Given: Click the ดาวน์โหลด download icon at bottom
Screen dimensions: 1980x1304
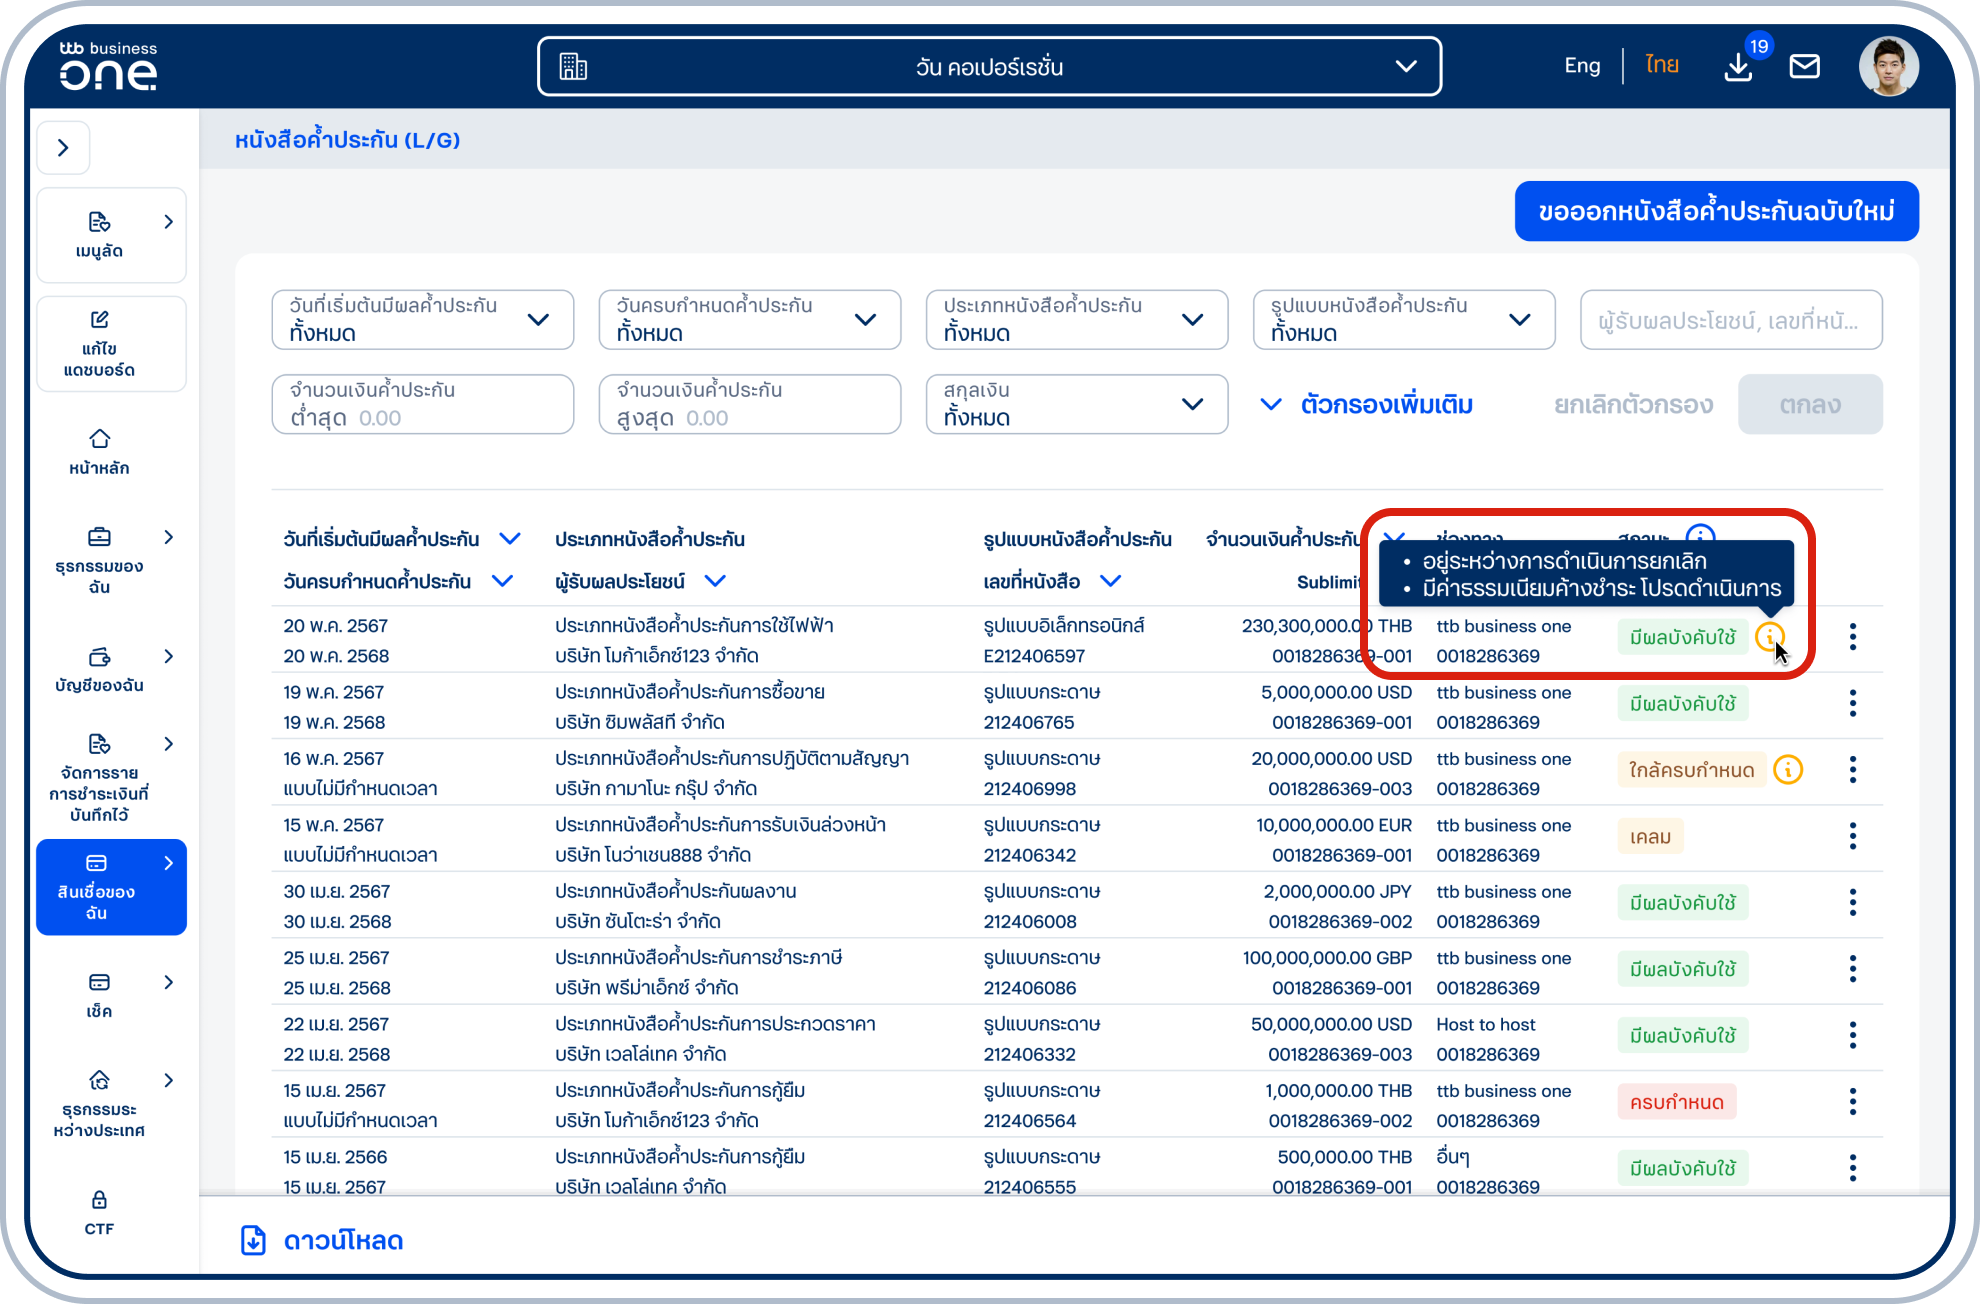Looking at the screenshot, I should tap(254, 1240).
